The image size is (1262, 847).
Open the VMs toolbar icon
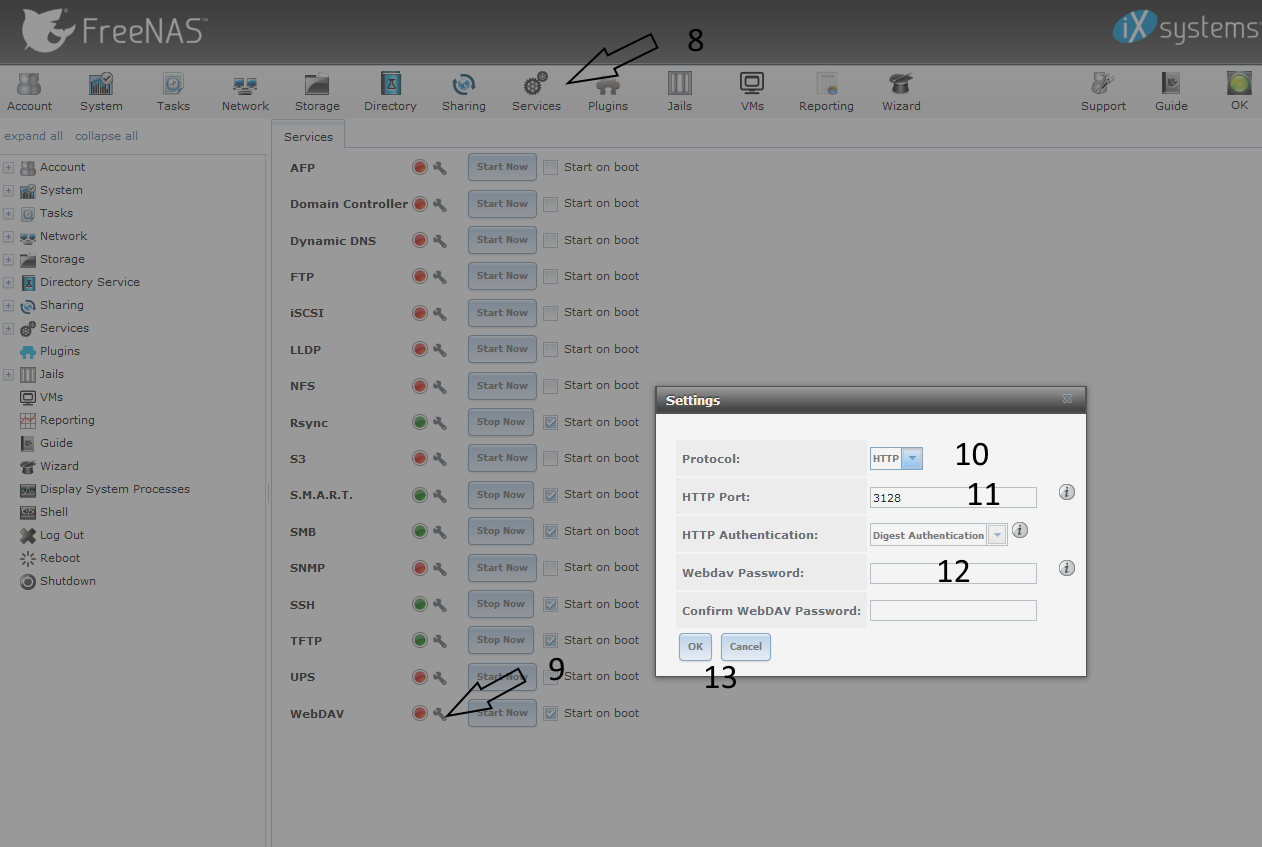click(752, 92)
